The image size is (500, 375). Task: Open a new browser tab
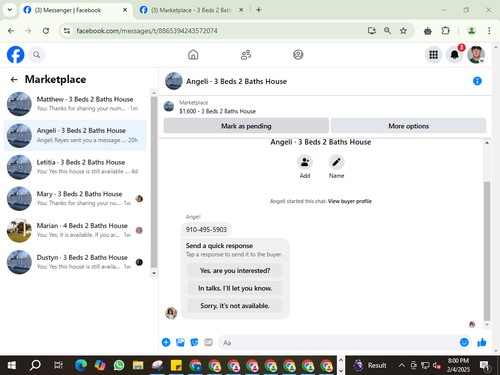[x=259, y=10]
